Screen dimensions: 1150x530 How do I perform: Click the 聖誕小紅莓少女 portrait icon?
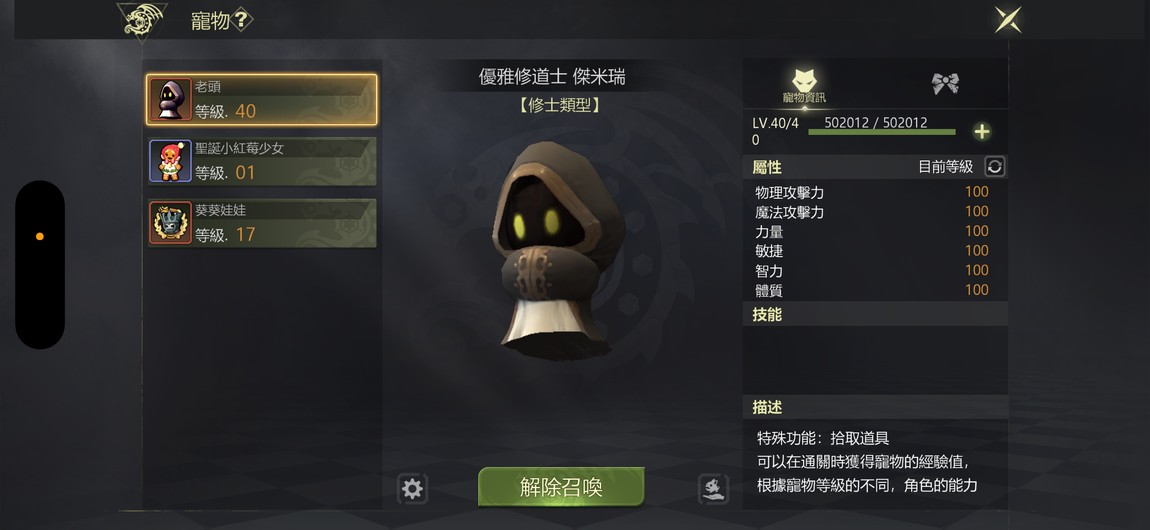[171, 161]
